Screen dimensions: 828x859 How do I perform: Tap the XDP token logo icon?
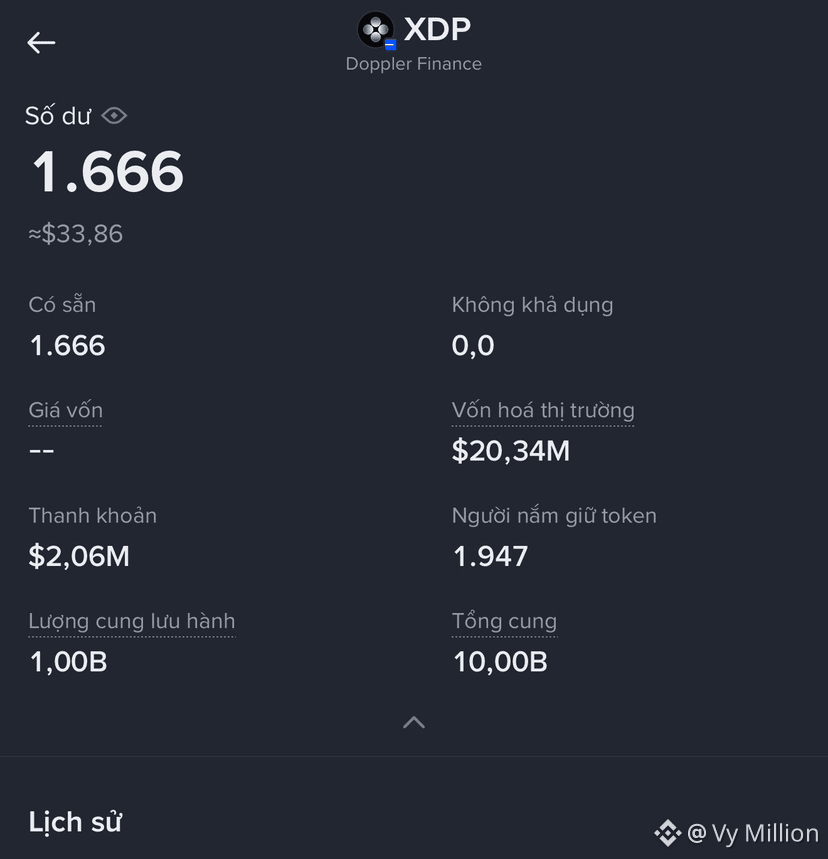[376, 30]
